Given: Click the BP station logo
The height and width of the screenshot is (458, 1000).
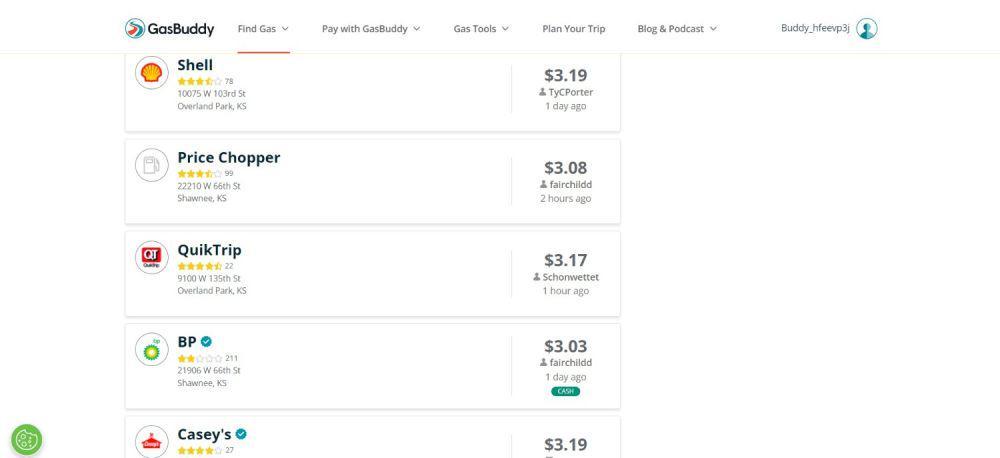Looking at the screenshot, I should 152,350.
